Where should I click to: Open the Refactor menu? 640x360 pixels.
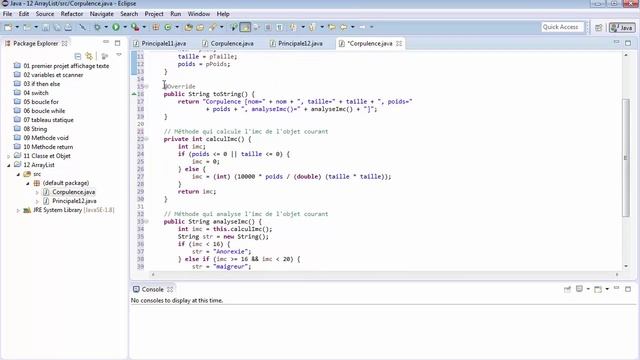[72, 14]
